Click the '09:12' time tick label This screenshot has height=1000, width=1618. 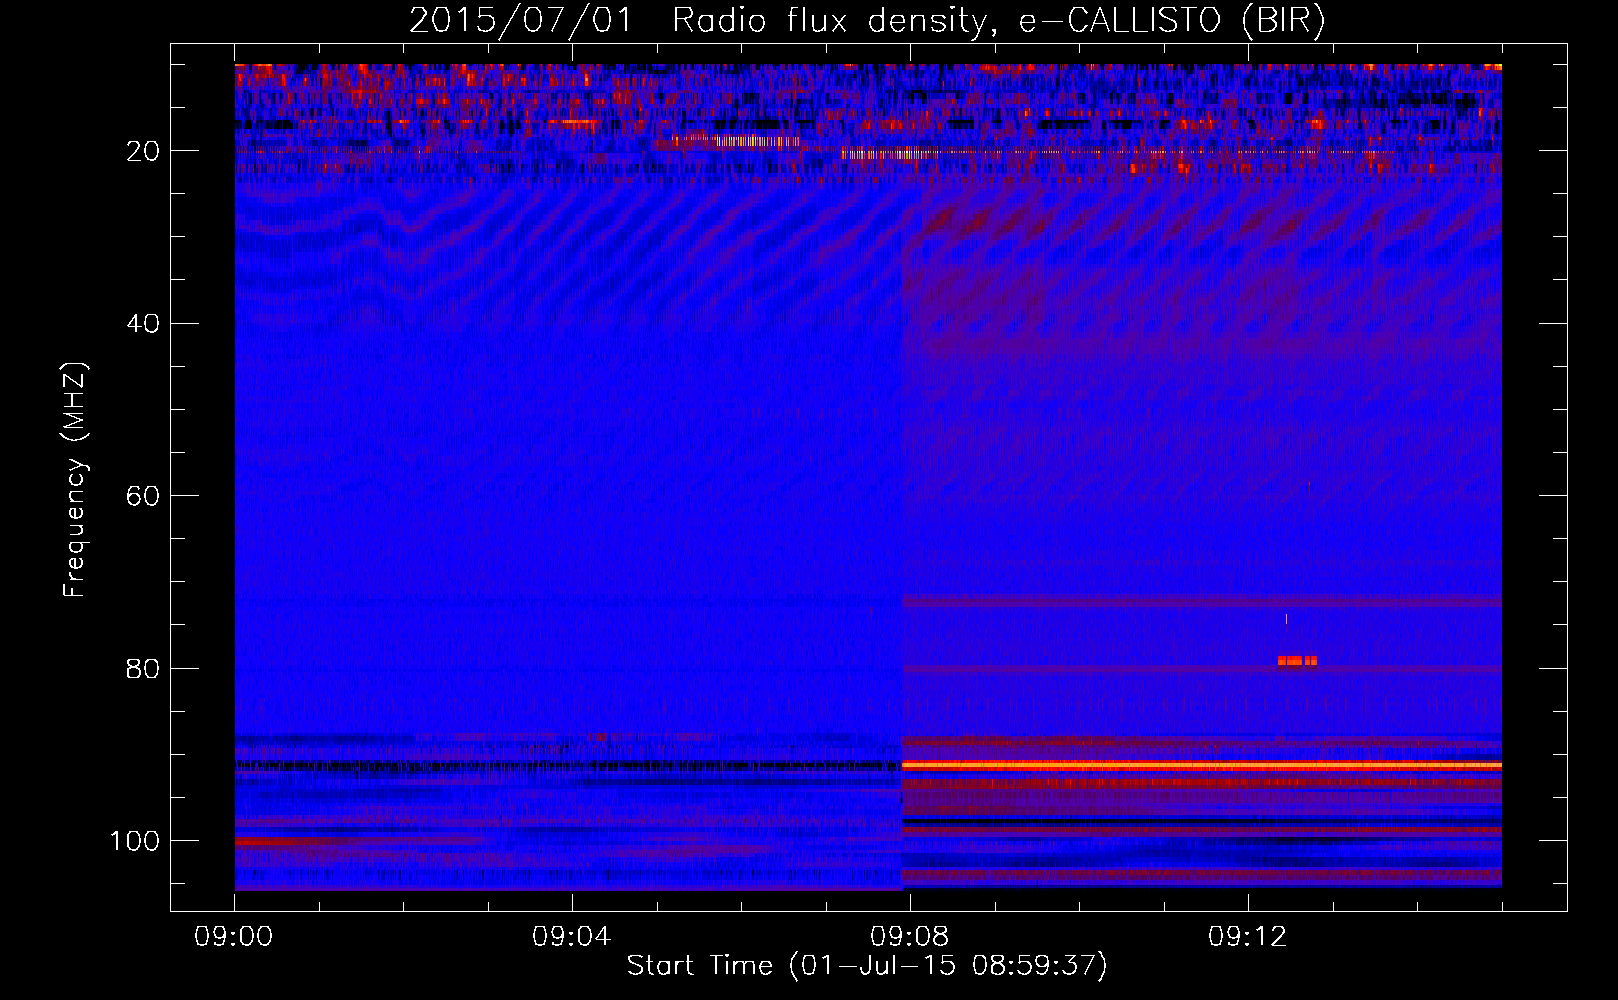(1247, 937)
